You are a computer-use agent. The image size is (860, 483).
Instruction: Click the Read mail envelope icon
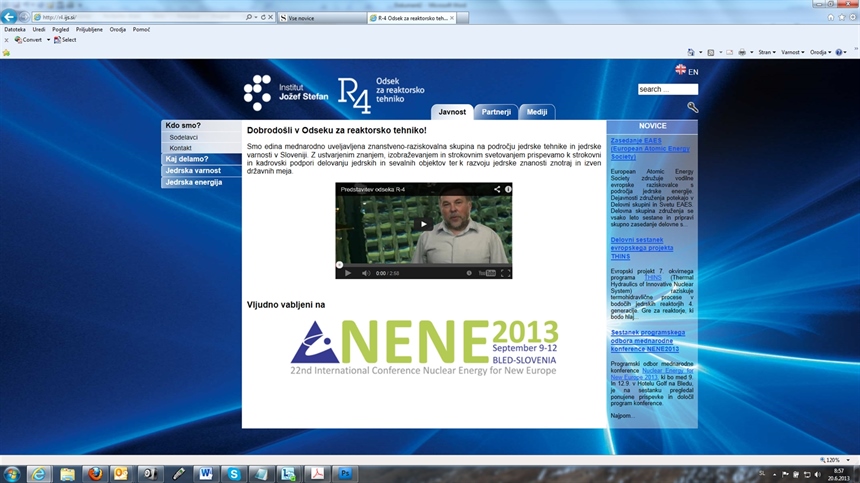pos(729,52)
